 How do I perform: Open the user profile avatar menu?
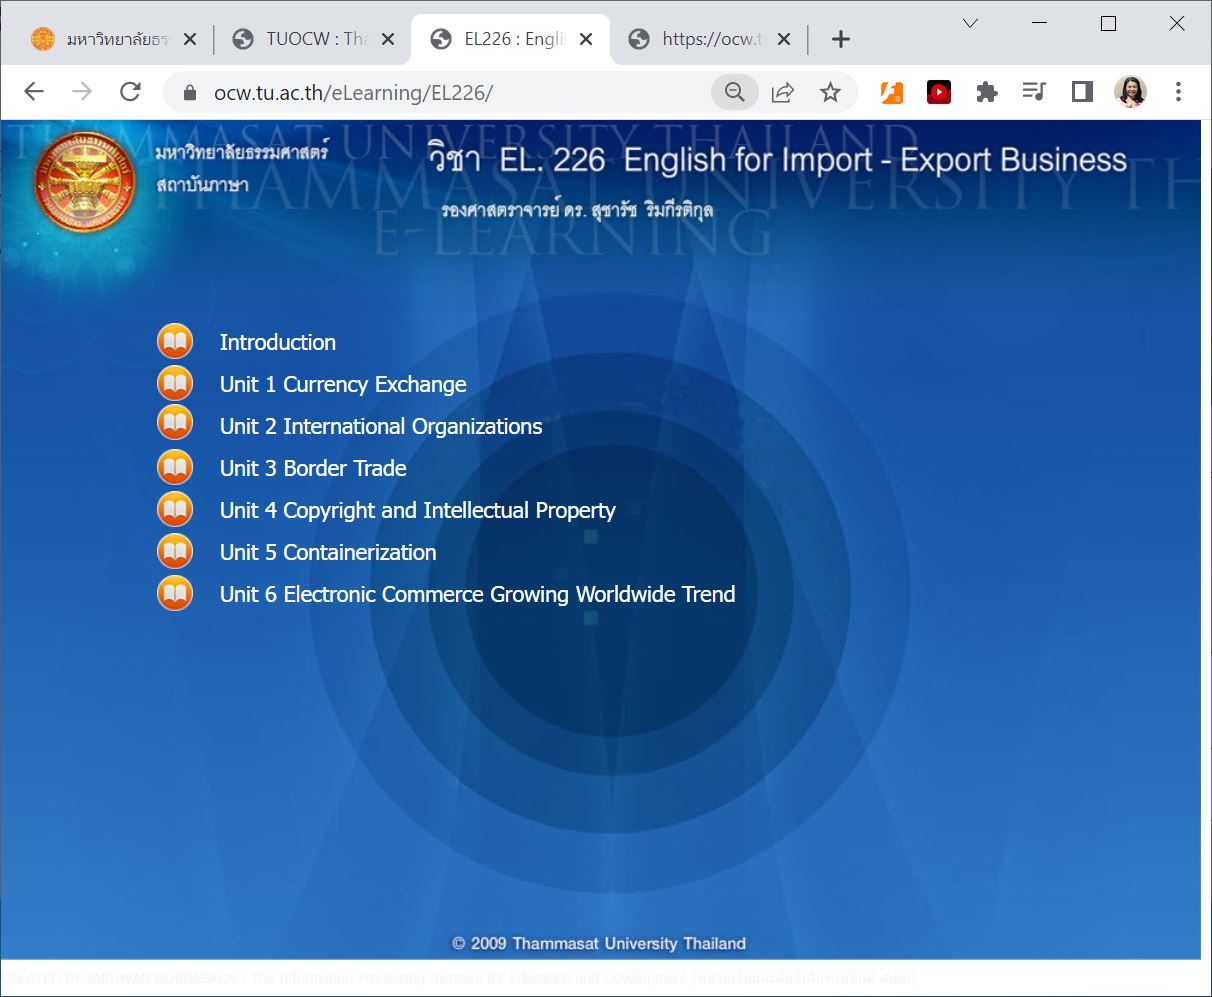point(1130,93)
